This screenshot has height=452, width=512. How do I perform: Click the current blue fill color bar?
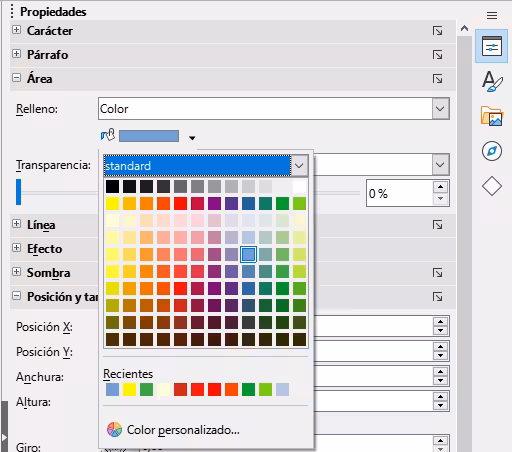(x=149, y=136)
